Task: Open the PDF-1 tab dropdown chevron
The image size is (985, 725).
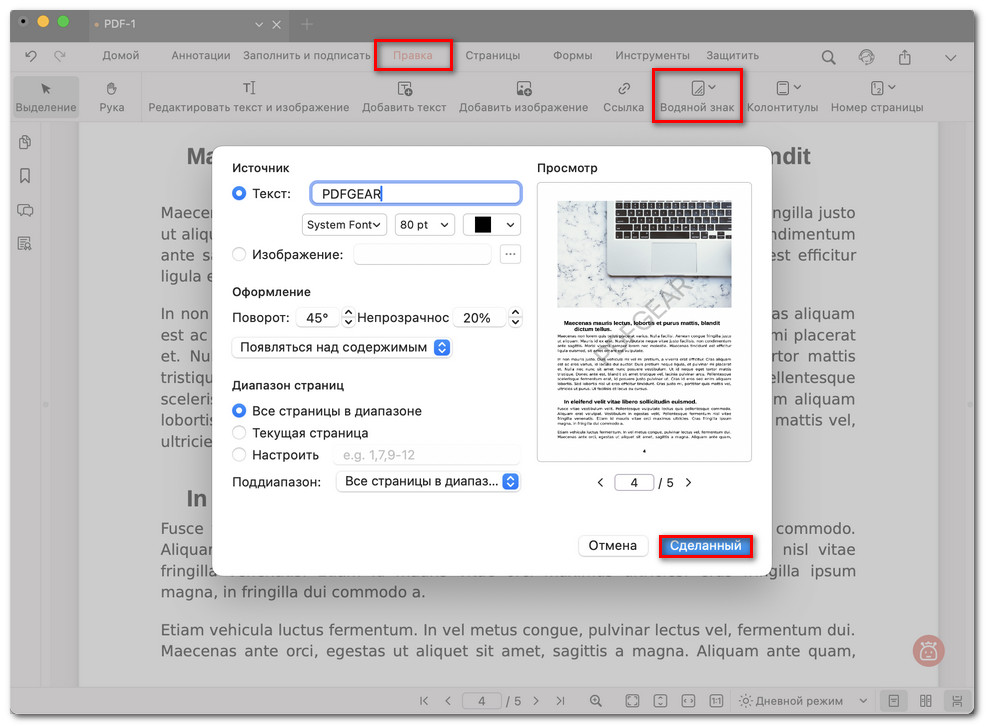Action: [259, 25]
